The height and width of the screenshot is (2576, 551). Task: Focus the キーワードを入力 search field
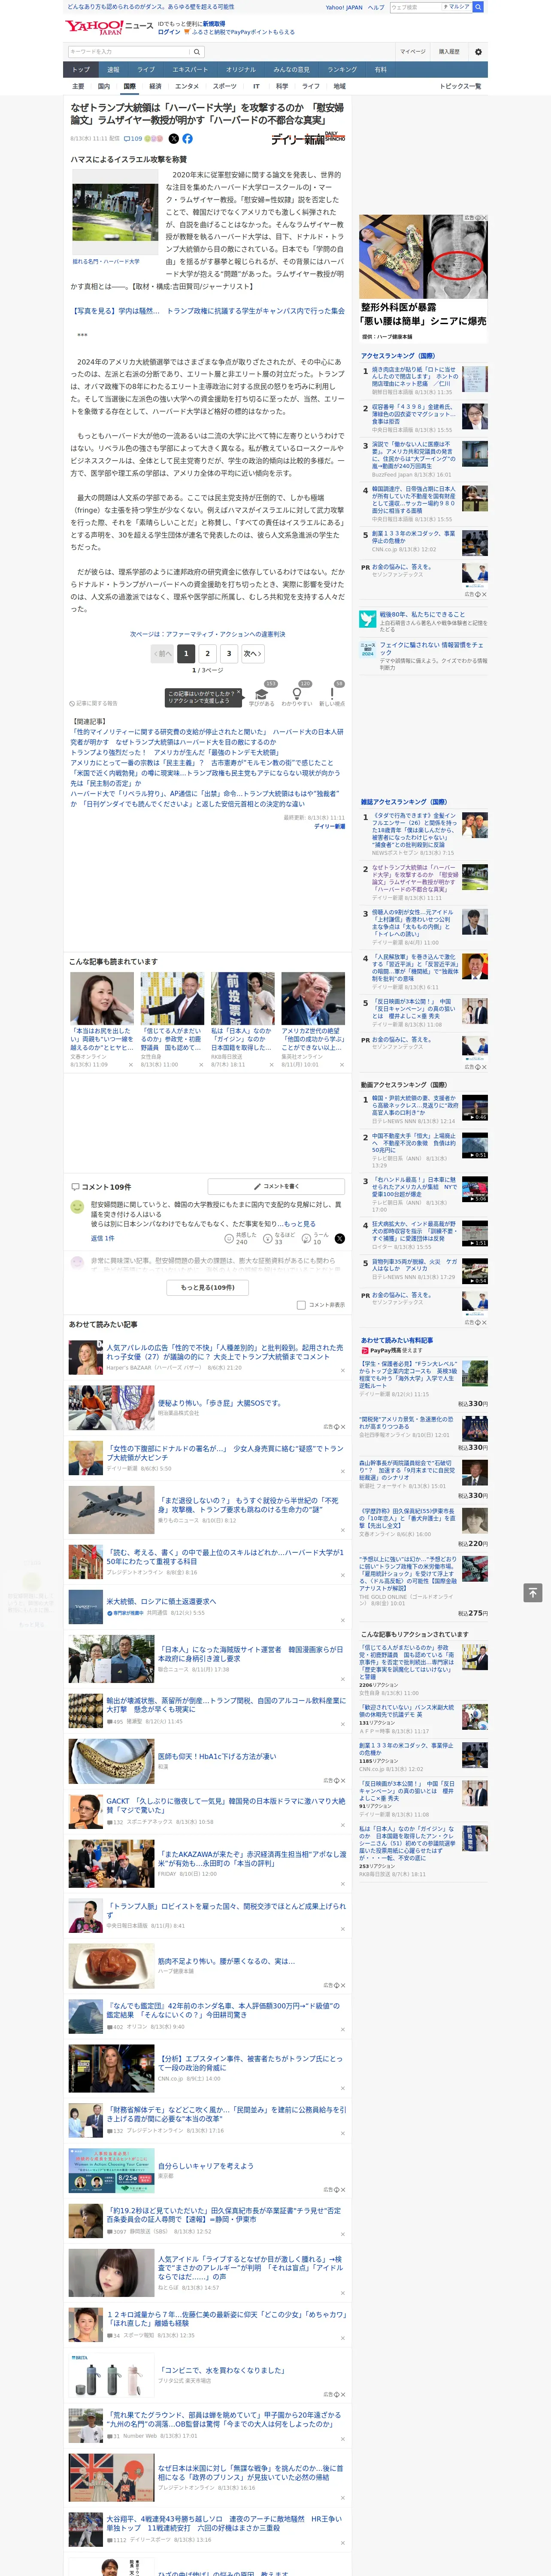tap(129, 52)
